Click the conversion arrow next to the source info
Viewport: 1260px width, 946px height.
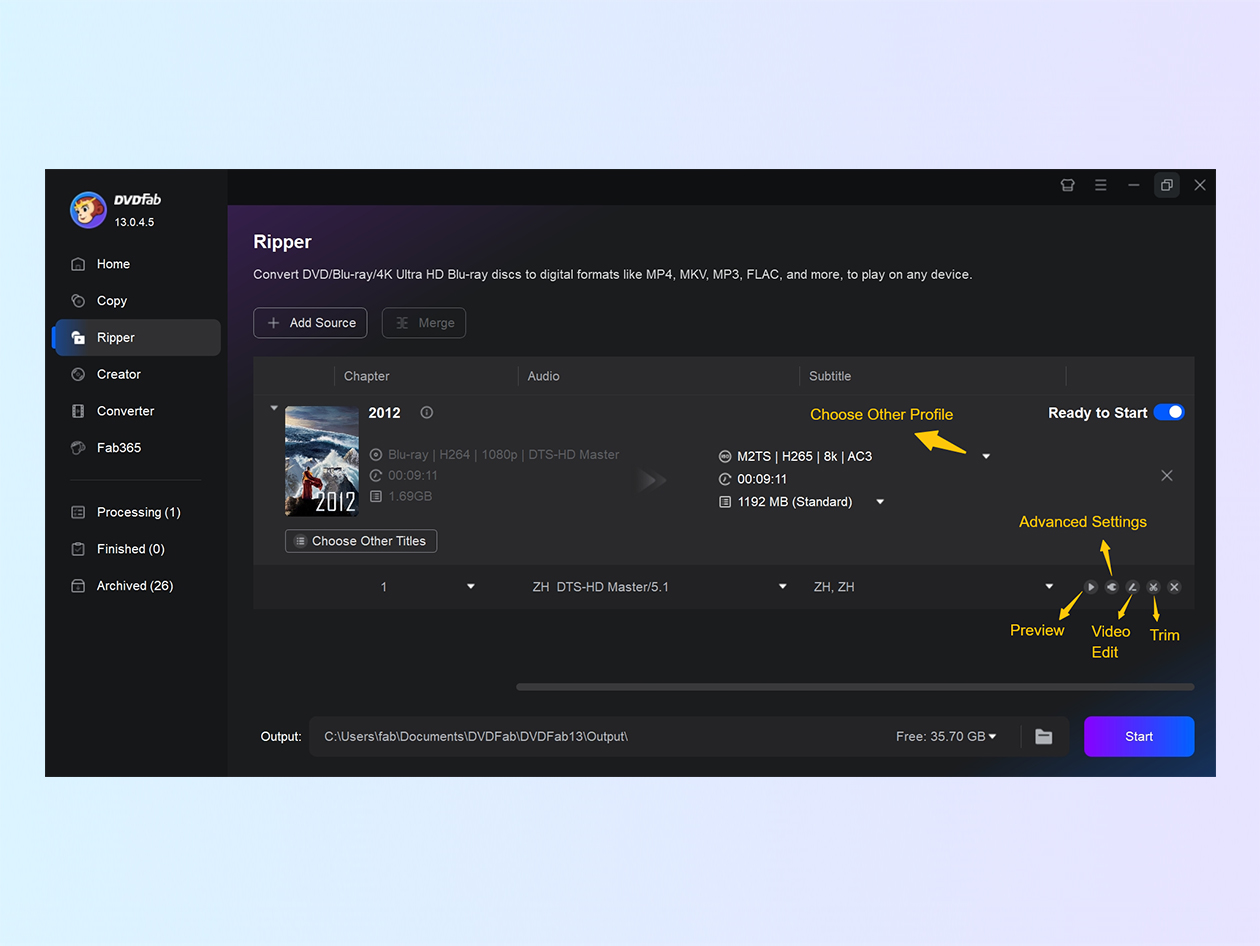[651, 480]
